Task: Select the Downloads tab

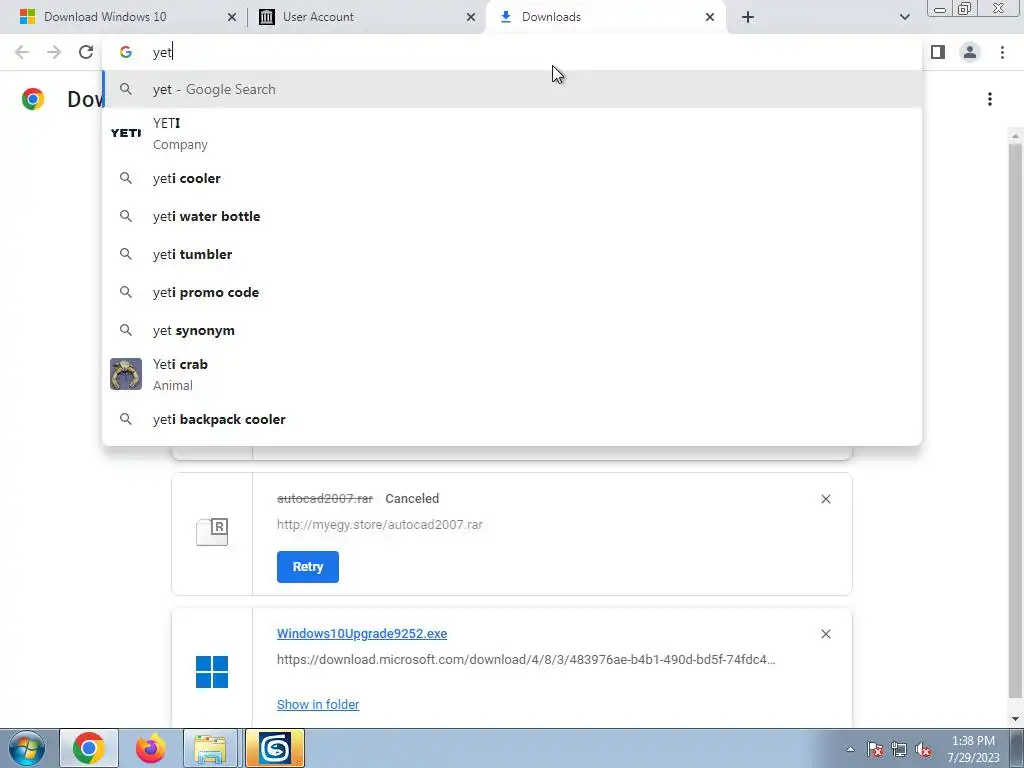Action: pyautogui.click(x=606, y=17)
